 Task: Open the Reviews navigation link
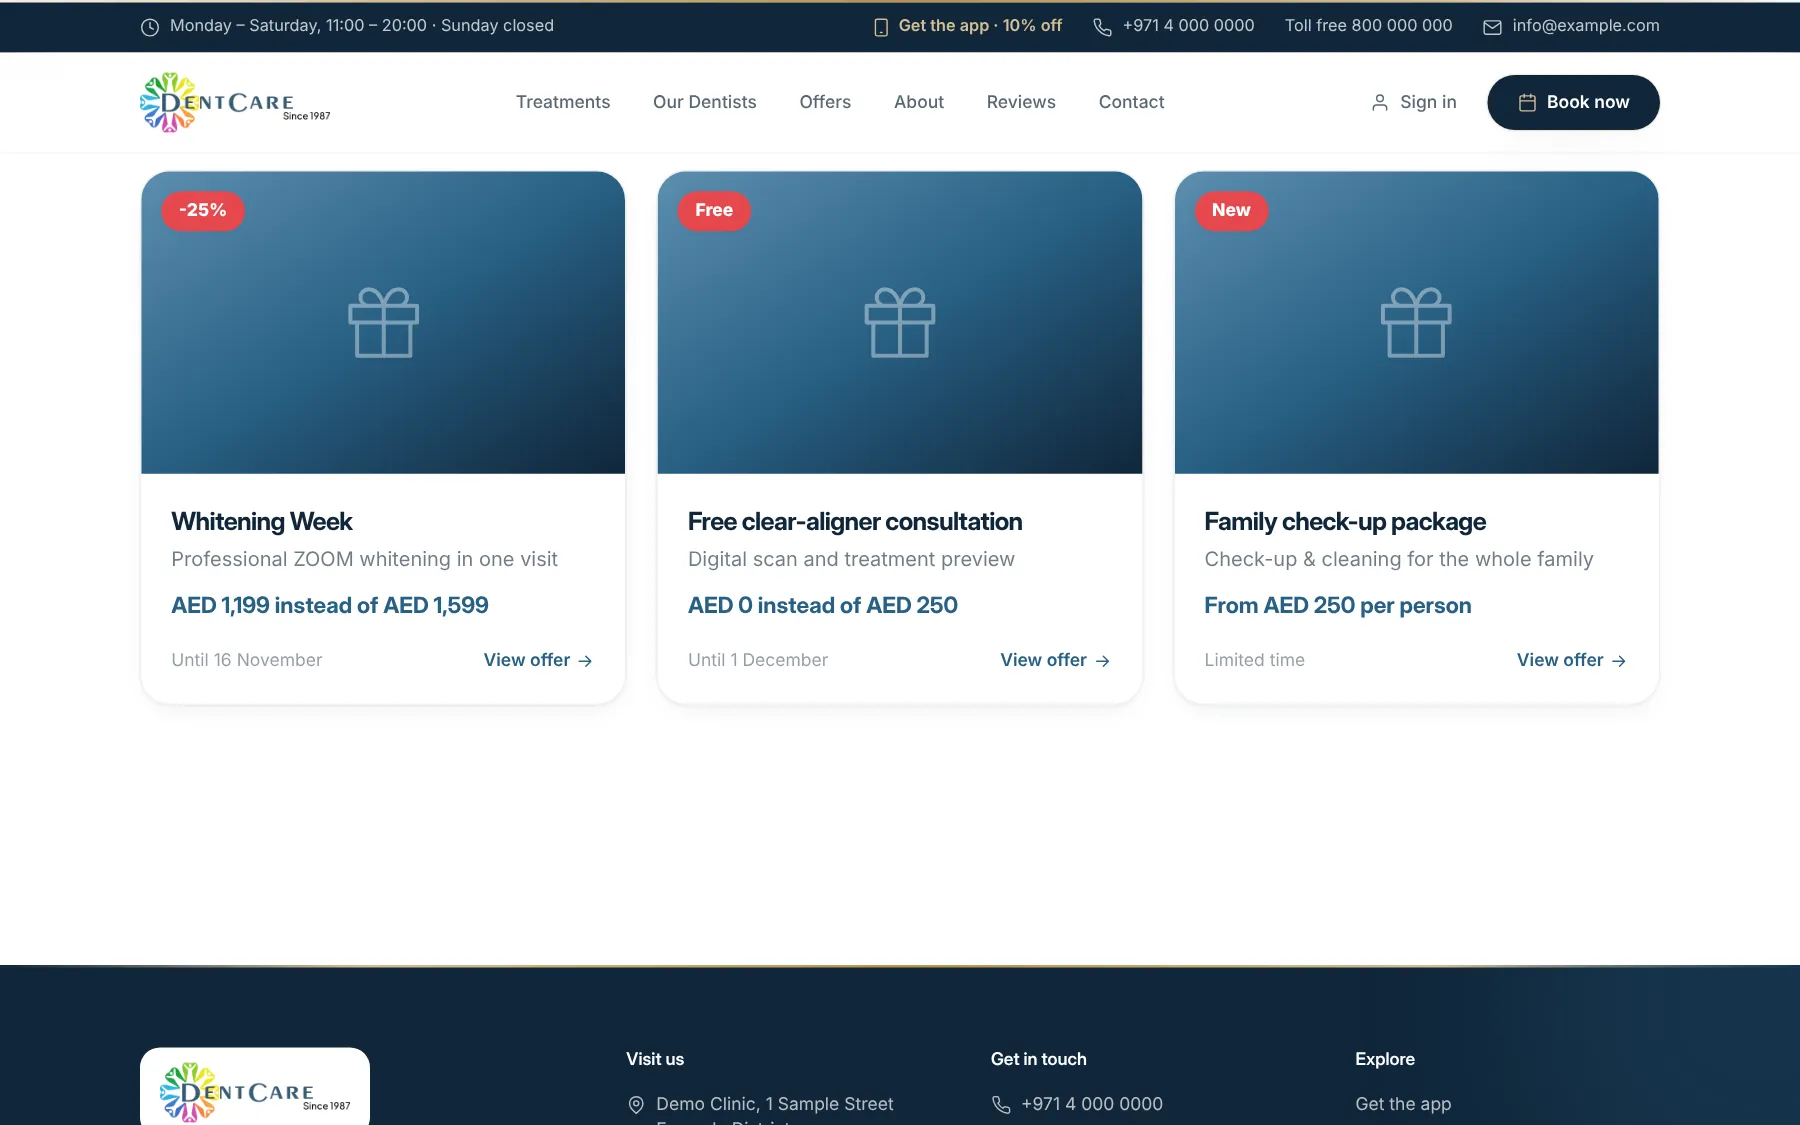(1021, 102)
